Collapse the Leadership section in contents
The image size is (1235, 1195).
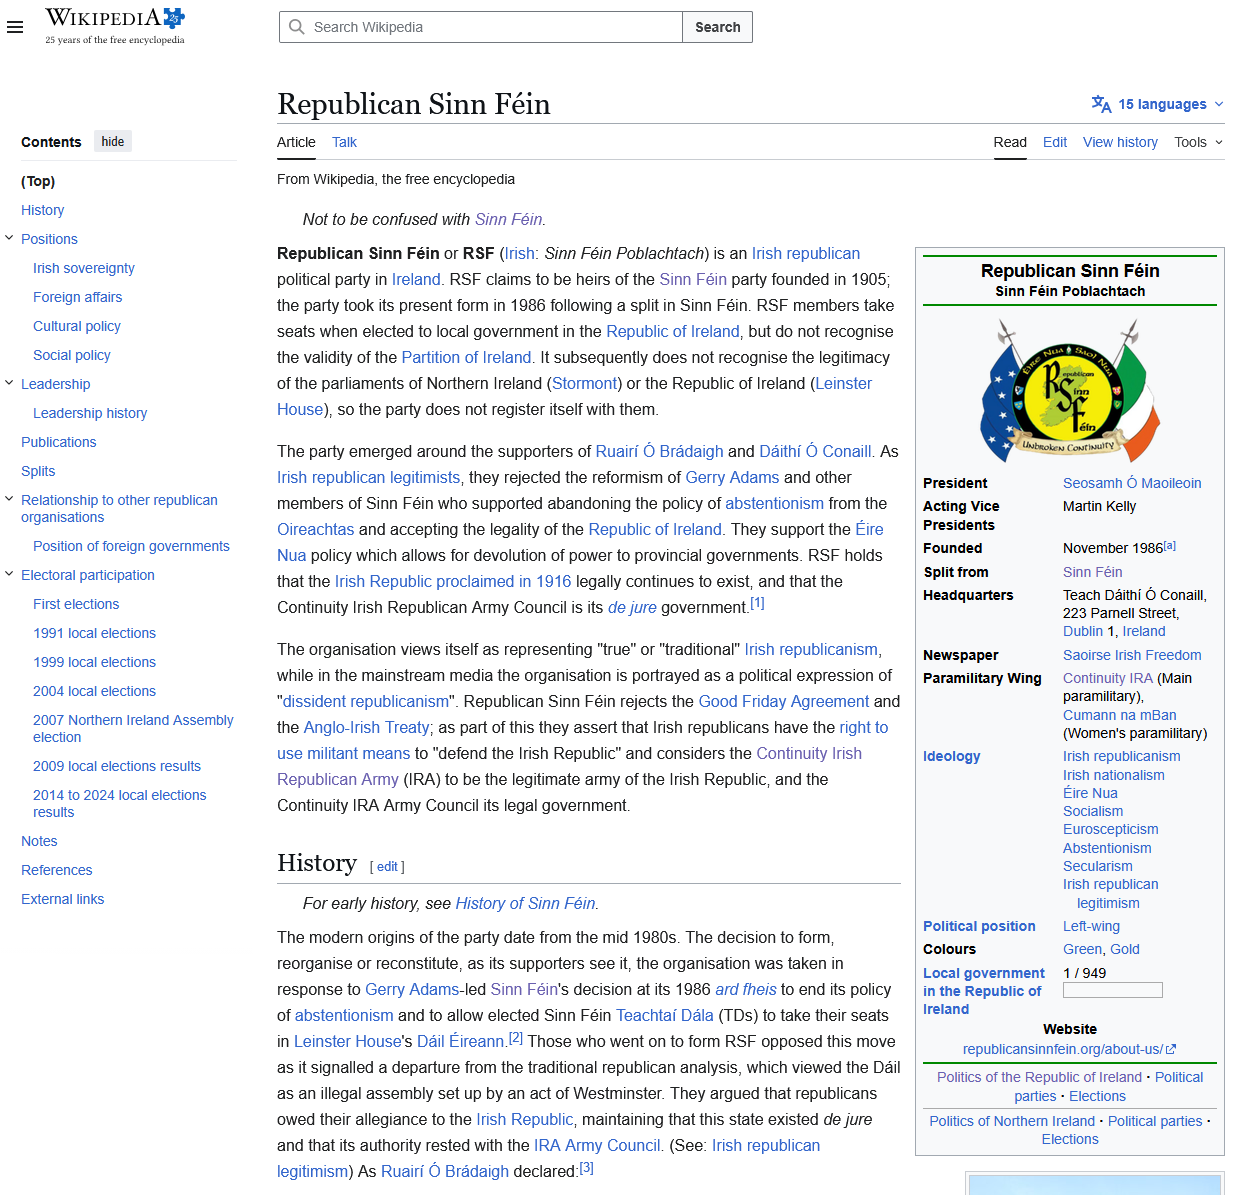click(x=9, y=383)
